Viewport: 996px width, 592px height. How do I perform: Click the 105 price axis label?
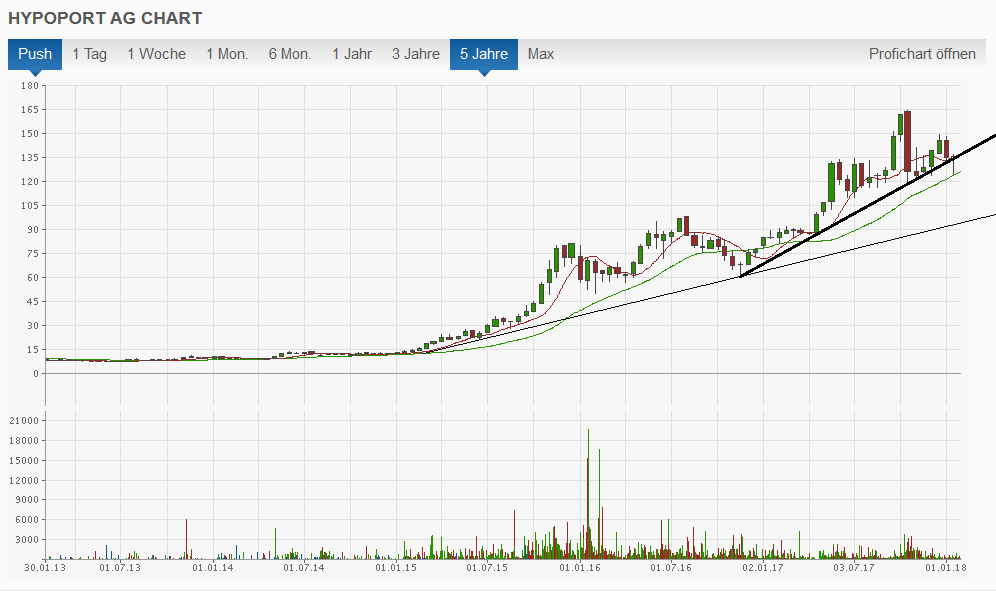point(30,205)
